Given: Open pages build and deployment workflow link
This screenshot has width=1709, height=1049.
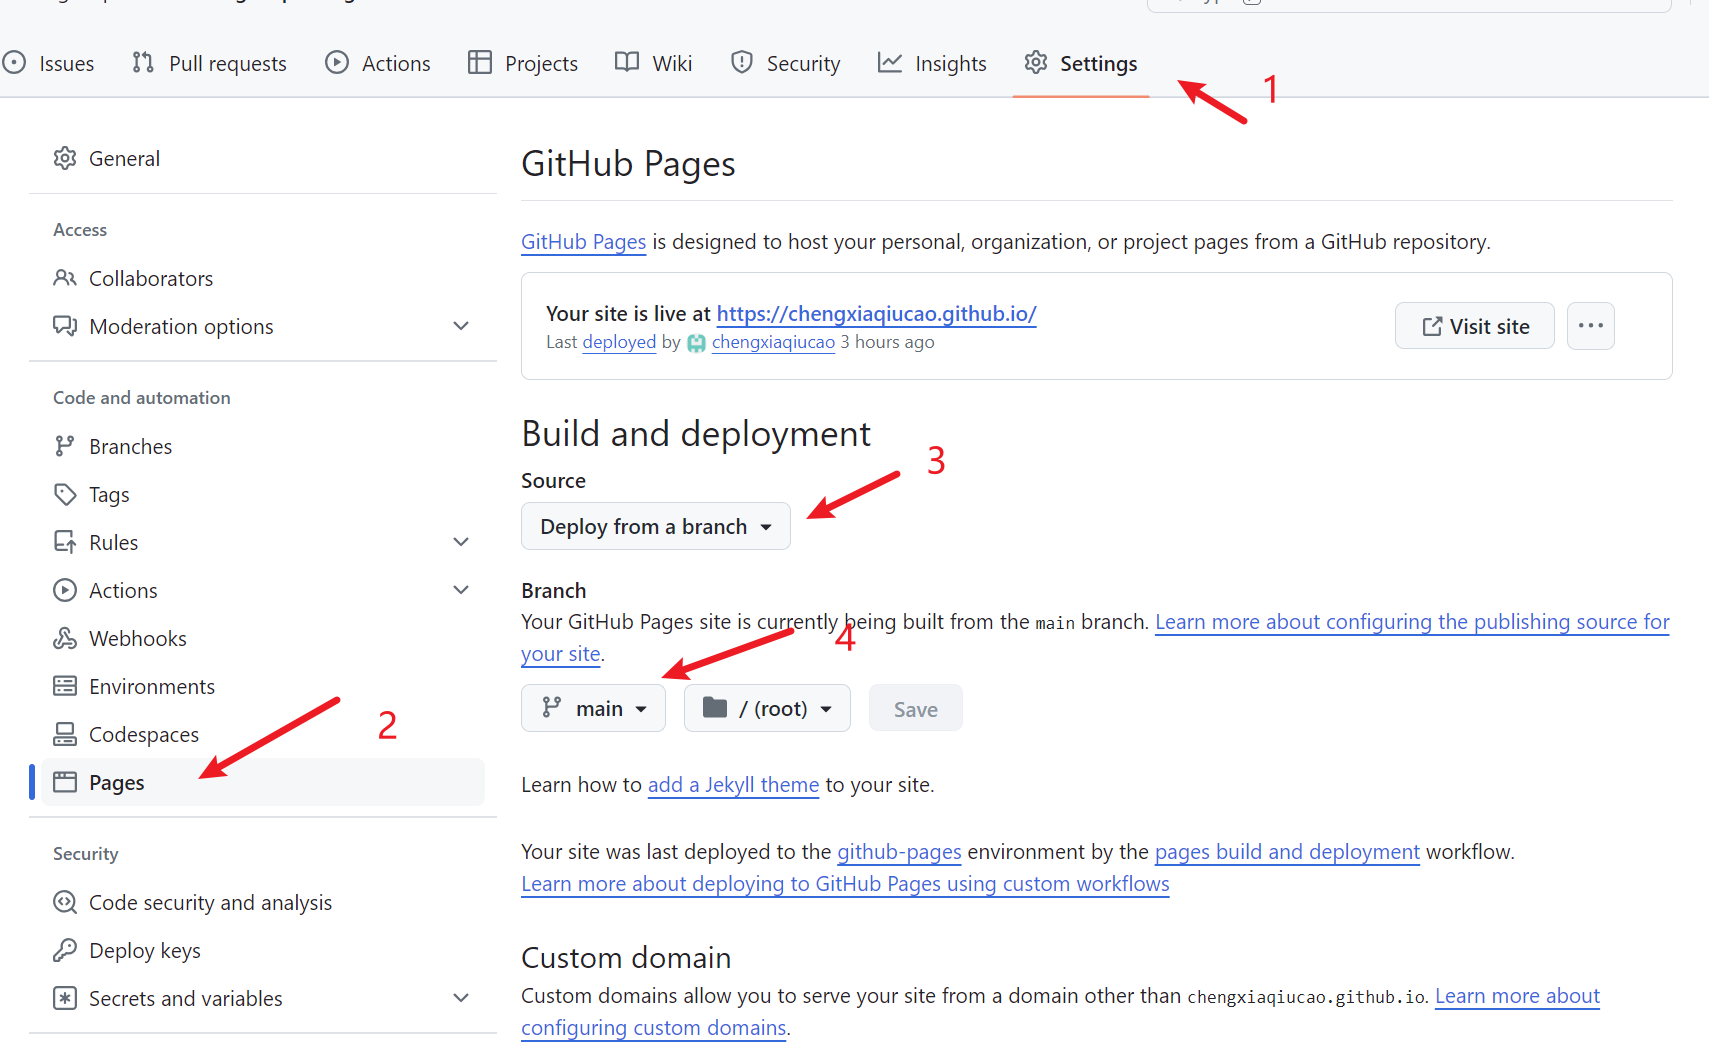Looking at the screenshot, I should click(x=1287, y=851).
